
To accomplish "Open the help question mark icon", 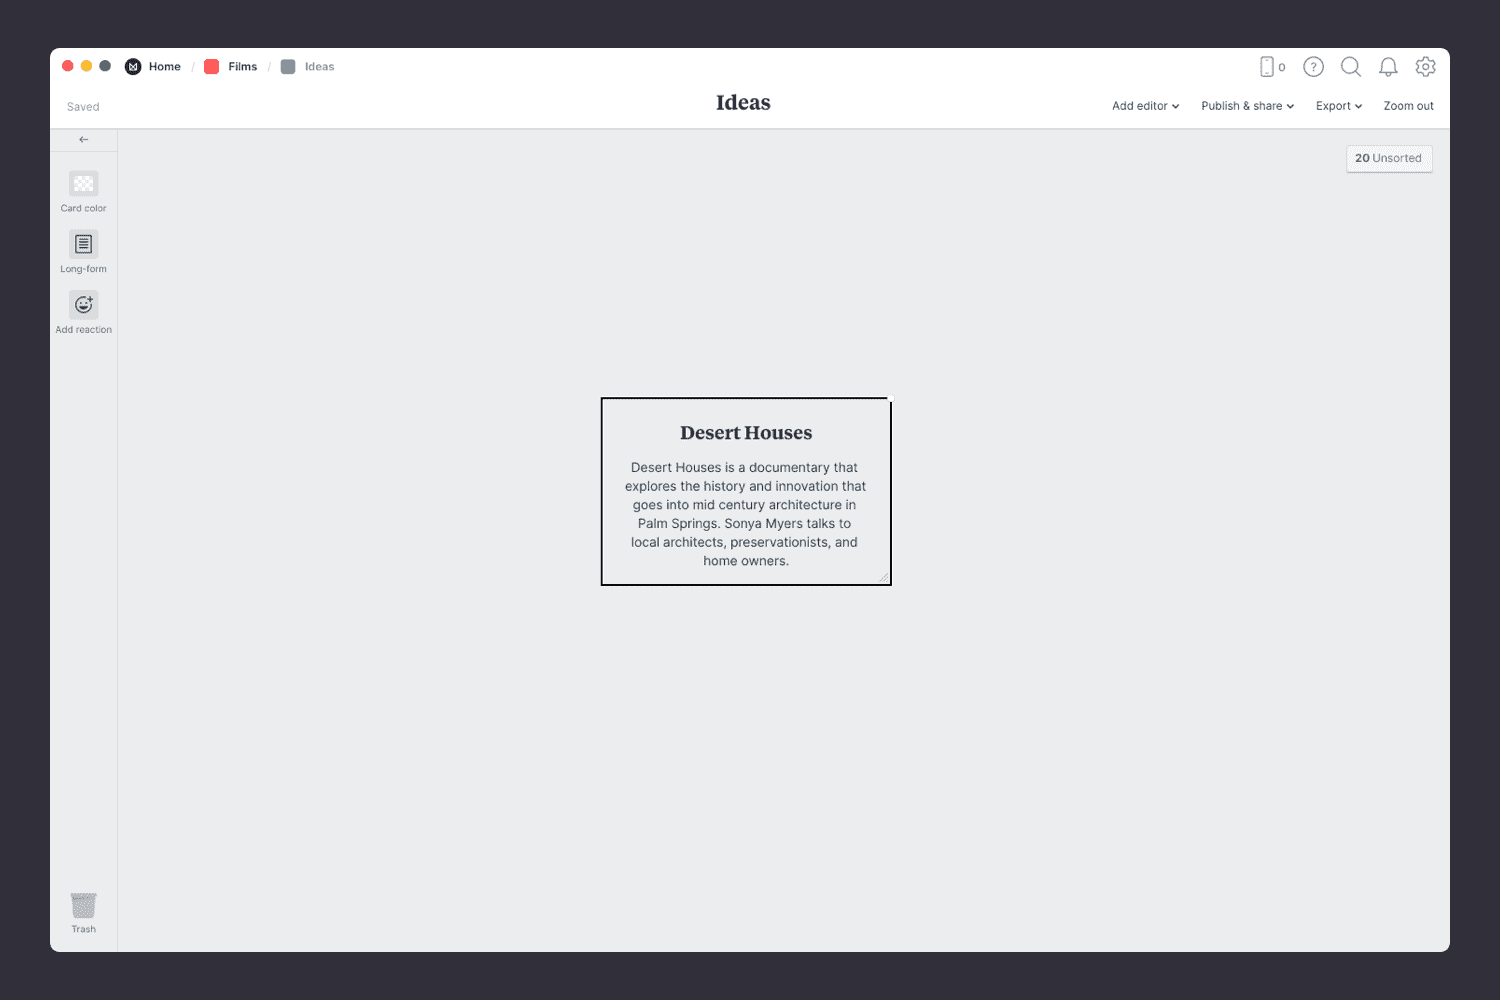I will [1313, 67].
